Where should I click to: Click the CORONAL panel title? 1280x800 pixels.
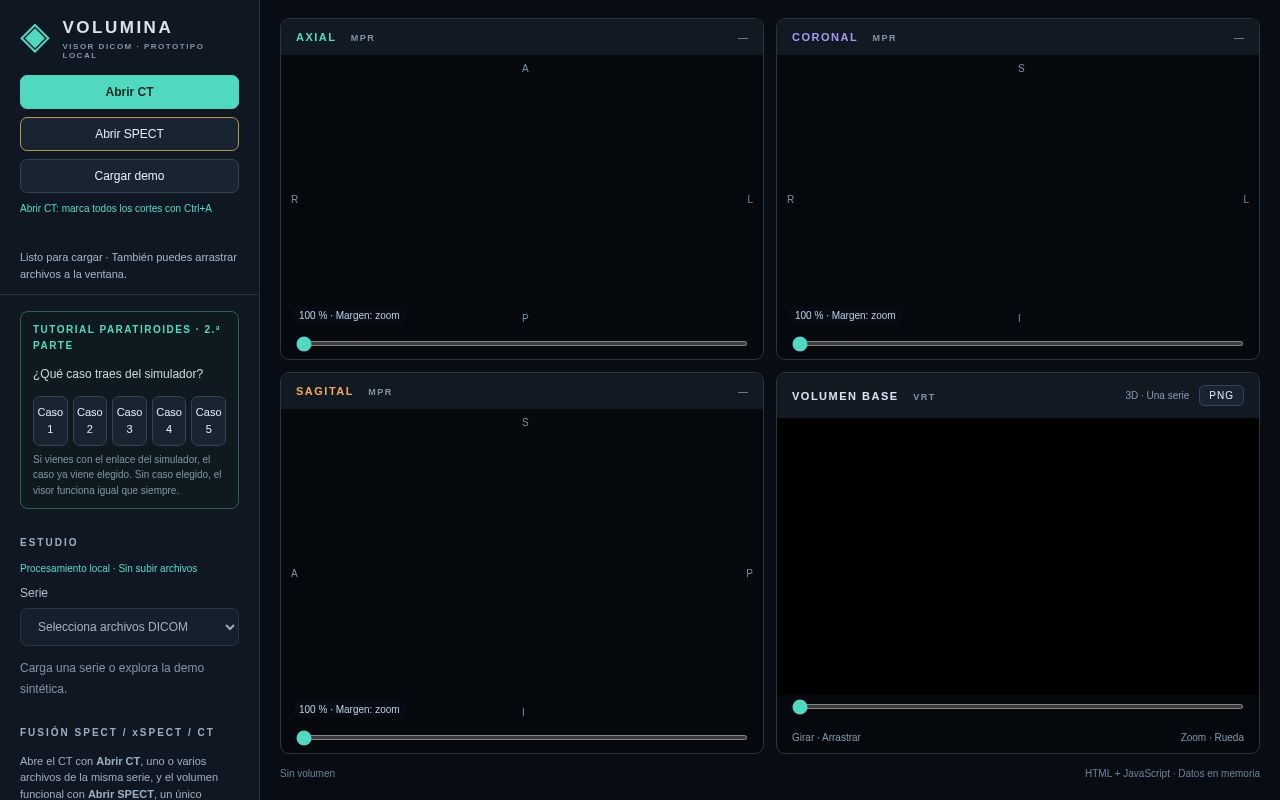825,38
